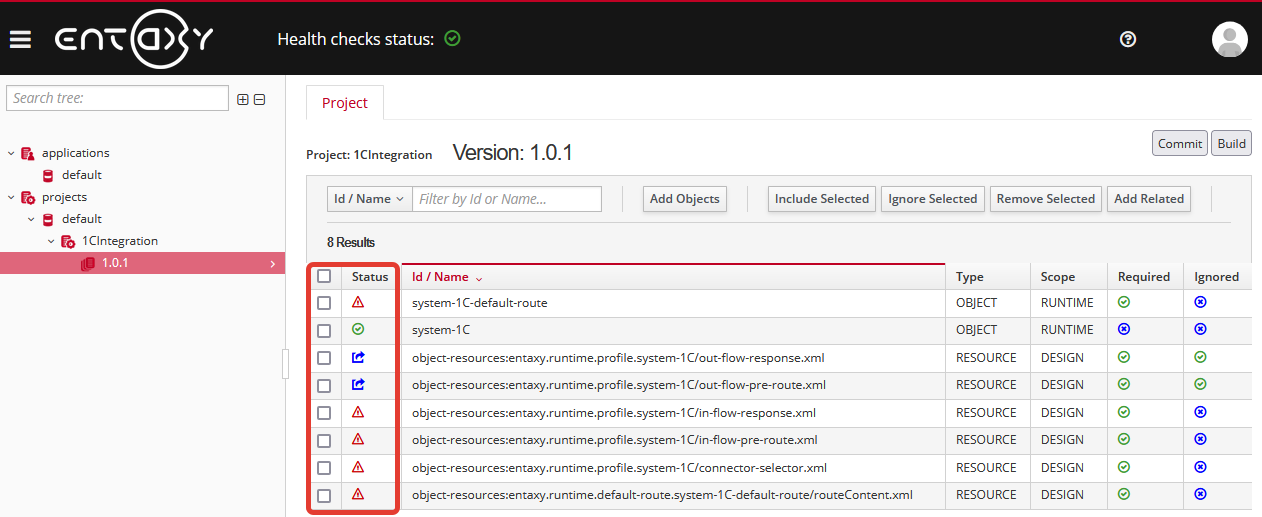Select default under applications in tree
The width and height of the screenshot is (1262, 517).
click(x=82, y=175)
